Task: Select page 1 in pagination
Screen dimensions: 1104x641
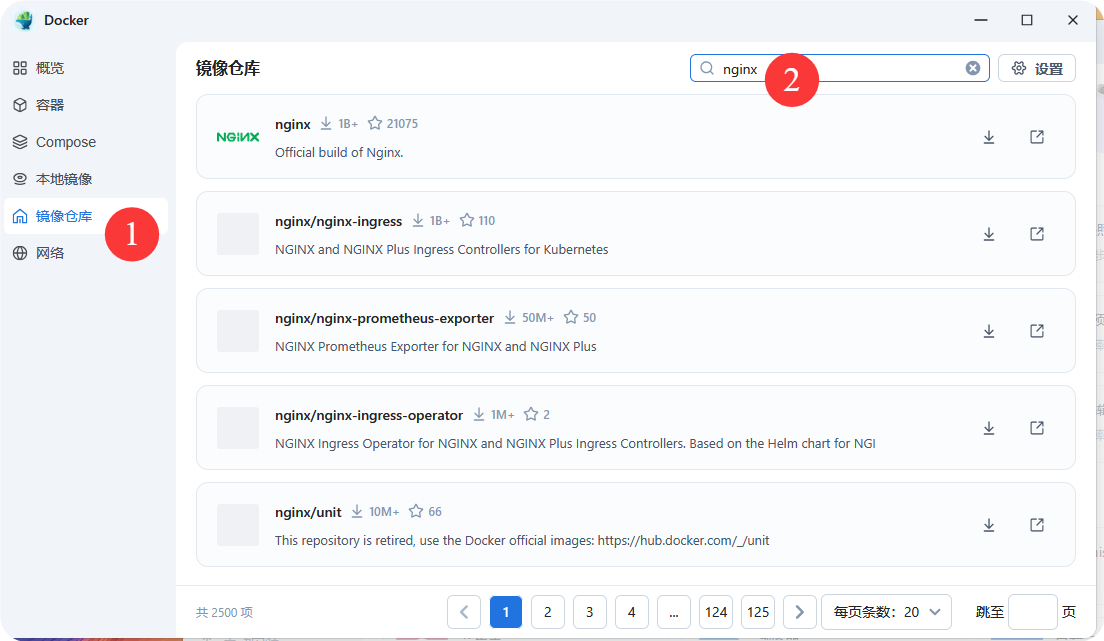Action: (506, 612)
